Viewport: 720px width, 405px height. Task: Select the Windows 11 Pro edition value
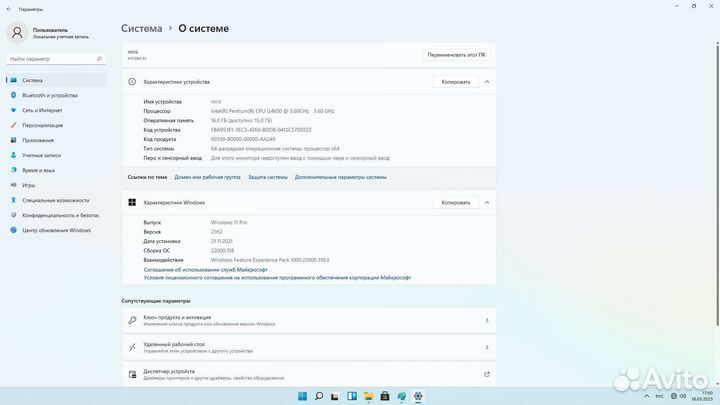click(x=229, y=223)
